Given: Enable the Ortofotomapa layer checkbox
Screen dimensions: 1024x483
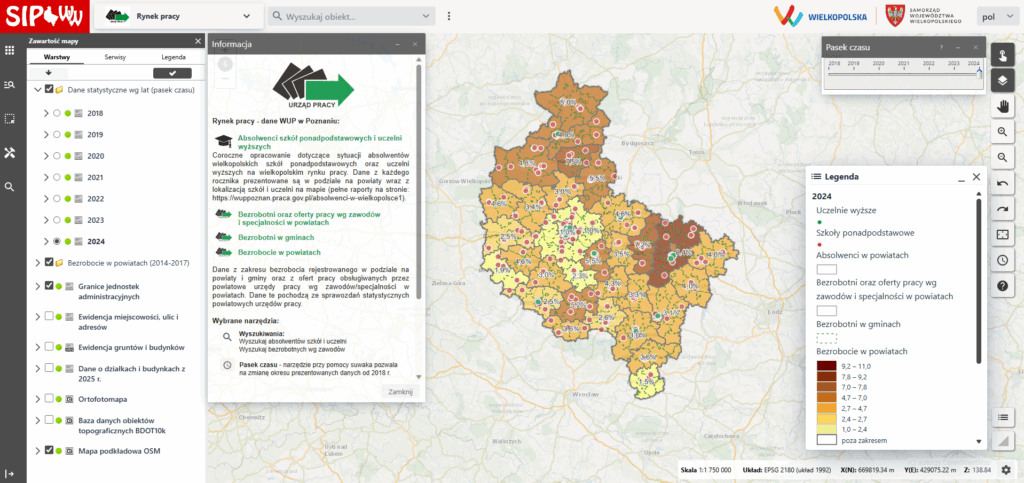Looking at the screenshot, I should point(49,398).
